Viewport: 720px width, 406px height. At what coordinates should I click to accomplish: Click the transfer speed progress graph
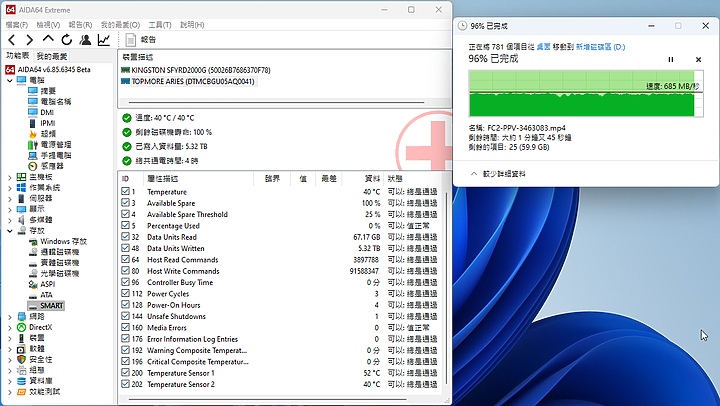586,94
